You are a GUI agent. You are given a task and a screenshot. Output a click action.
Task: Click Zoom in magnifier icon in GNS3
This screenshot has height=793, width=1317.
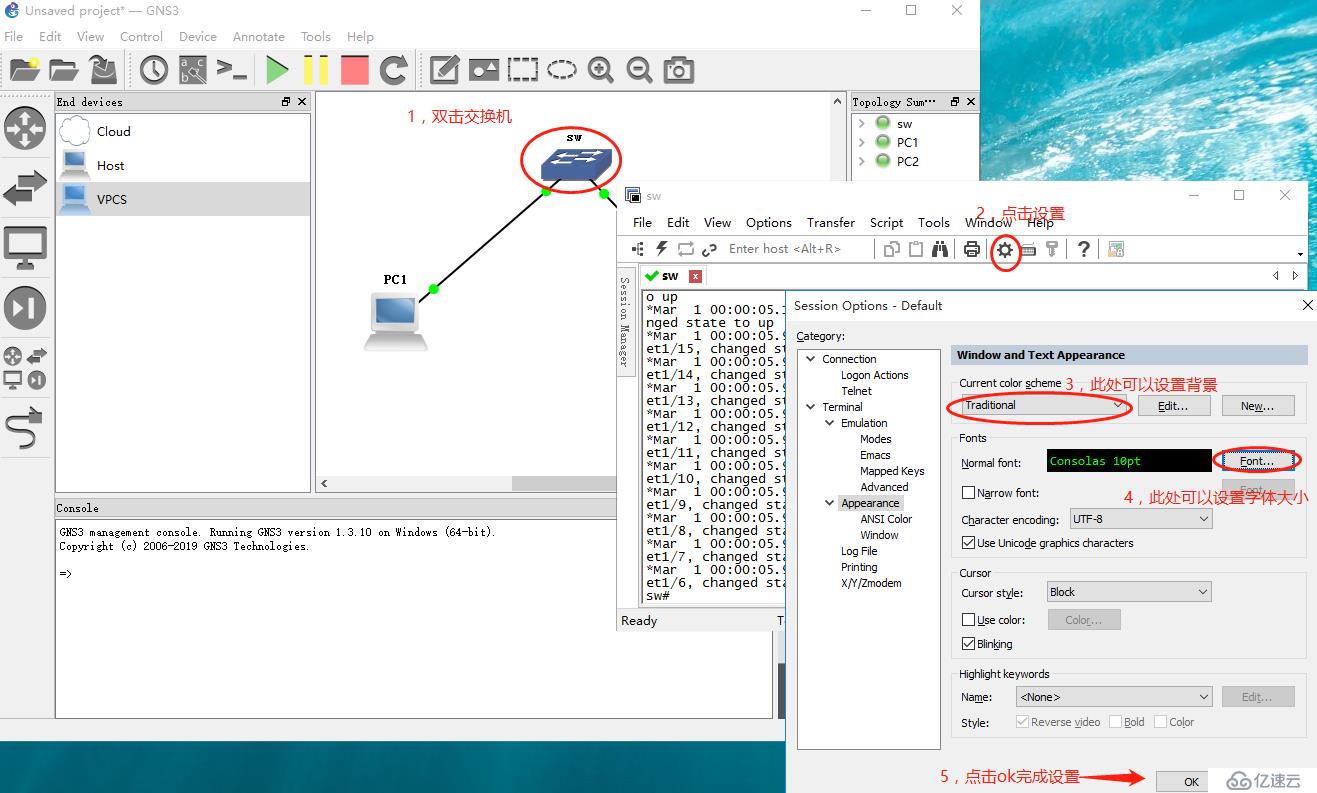601,69
